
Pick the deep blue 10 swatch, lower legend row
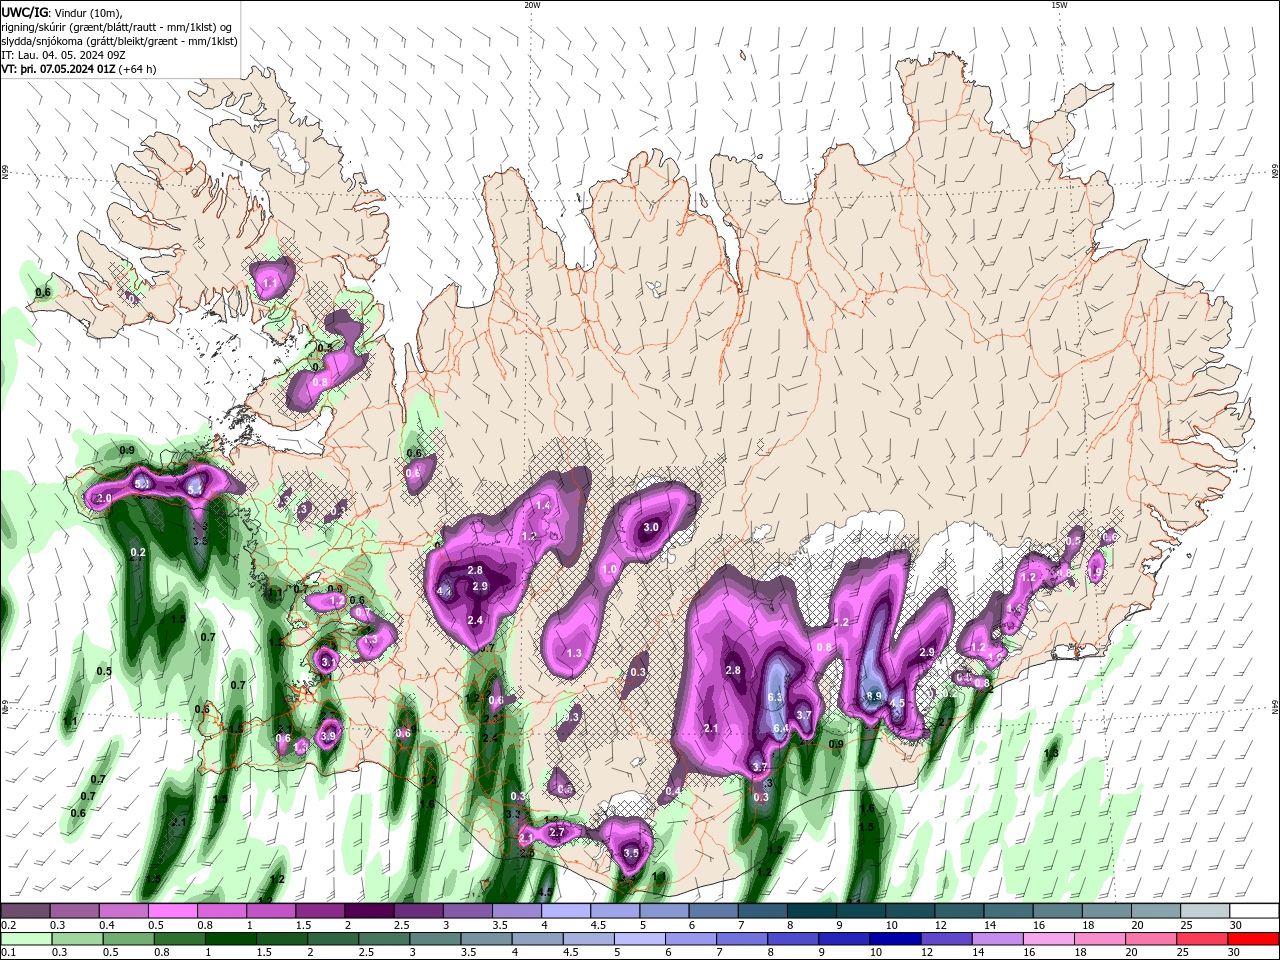tap(895, 939)
